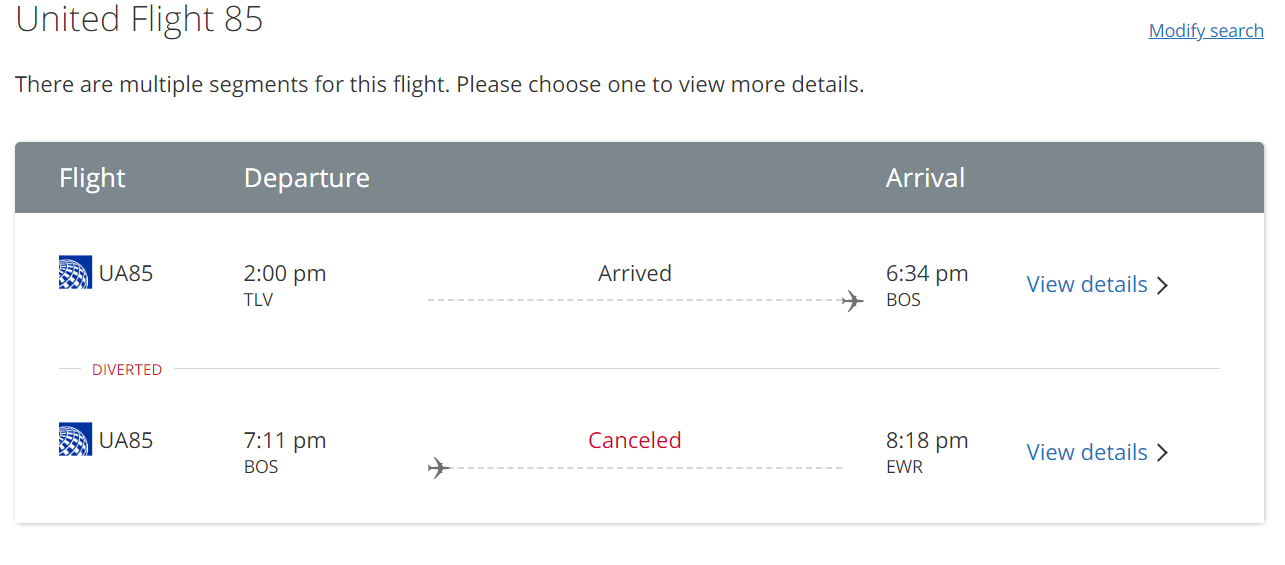Select the 8:18 pm EWR arrival time
Viewport: 1285px width, 565px height.
(927, 452)
